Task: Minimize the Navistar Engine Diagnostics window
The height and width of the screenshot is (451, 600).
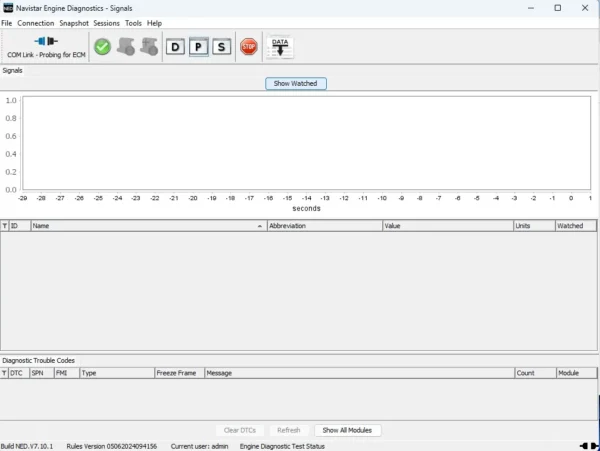Action: (531, 8)
